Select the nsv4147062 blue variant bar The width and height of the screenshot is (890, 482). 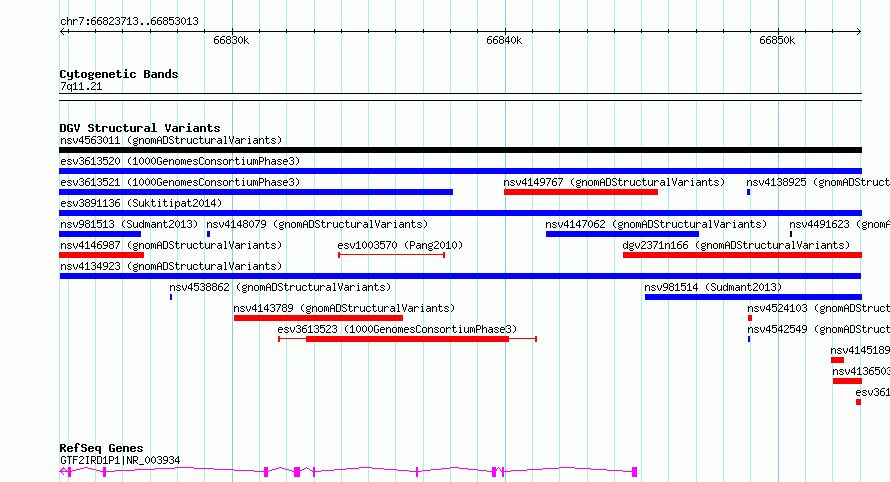coord(622,234)
